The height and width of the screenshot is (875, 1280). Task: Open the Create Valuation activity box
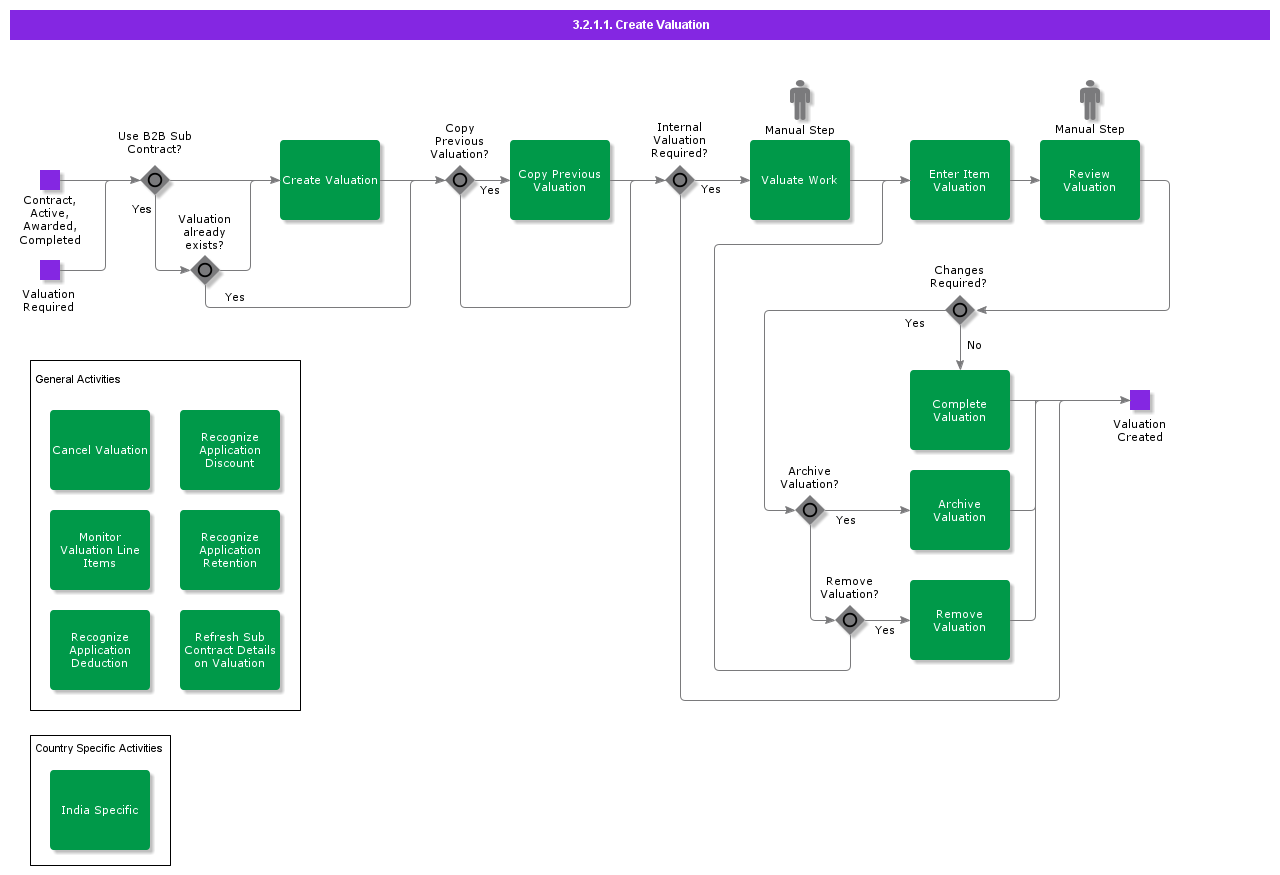tap(330, 180)
